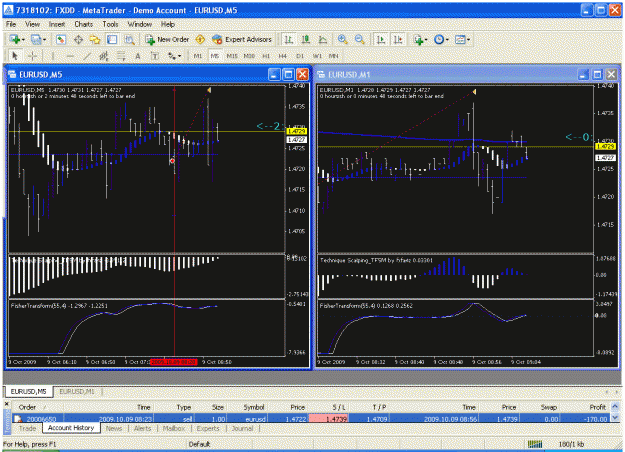Toggle the Market Watch window icon
The width and height of the screenshot is (625, 452).
click(x=61, y=39)
